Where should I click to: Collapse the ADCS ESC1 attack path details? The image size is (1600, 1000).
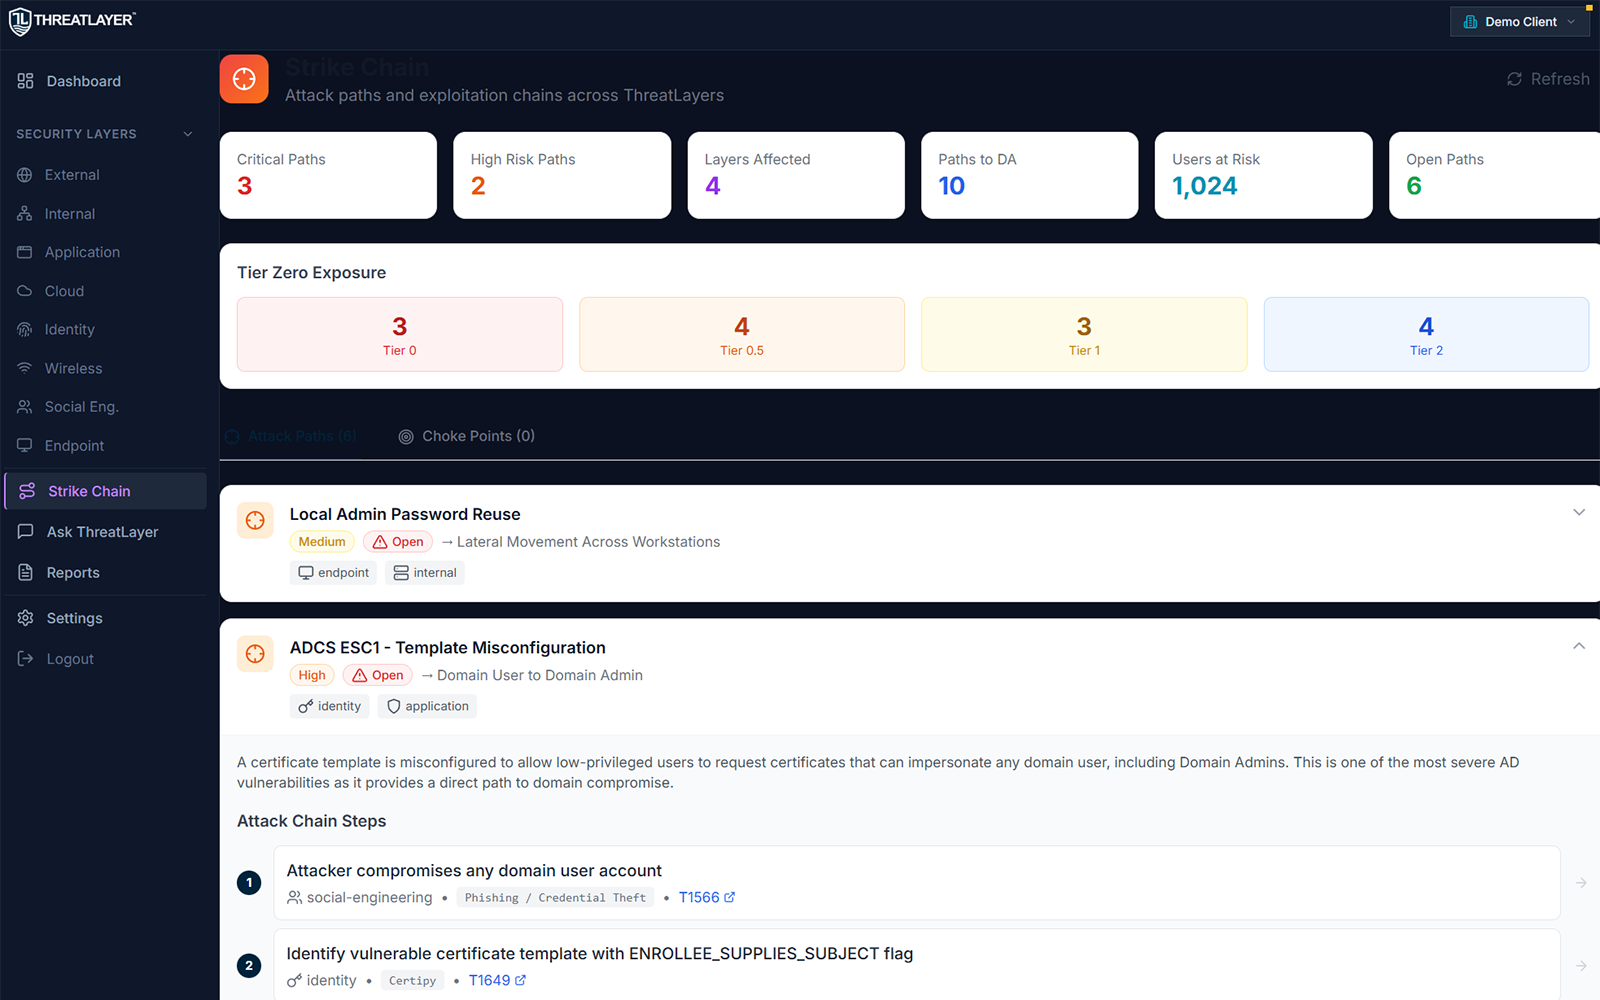[x=1579, y=645]
